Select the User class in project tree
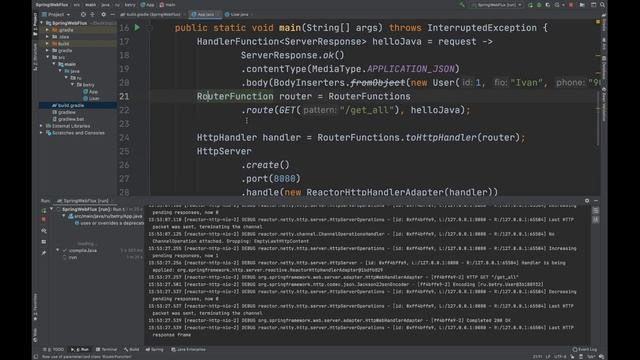The width and height of the screenshot is (640, 360). (91, 98)
